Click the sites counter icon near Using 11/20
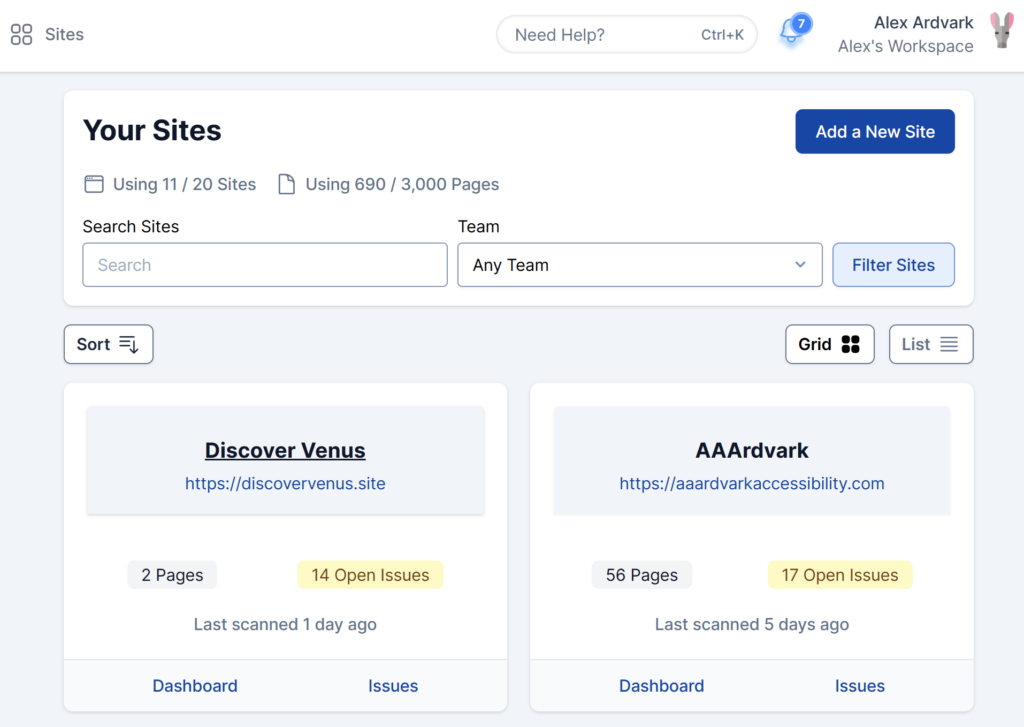 coord(93,184)
